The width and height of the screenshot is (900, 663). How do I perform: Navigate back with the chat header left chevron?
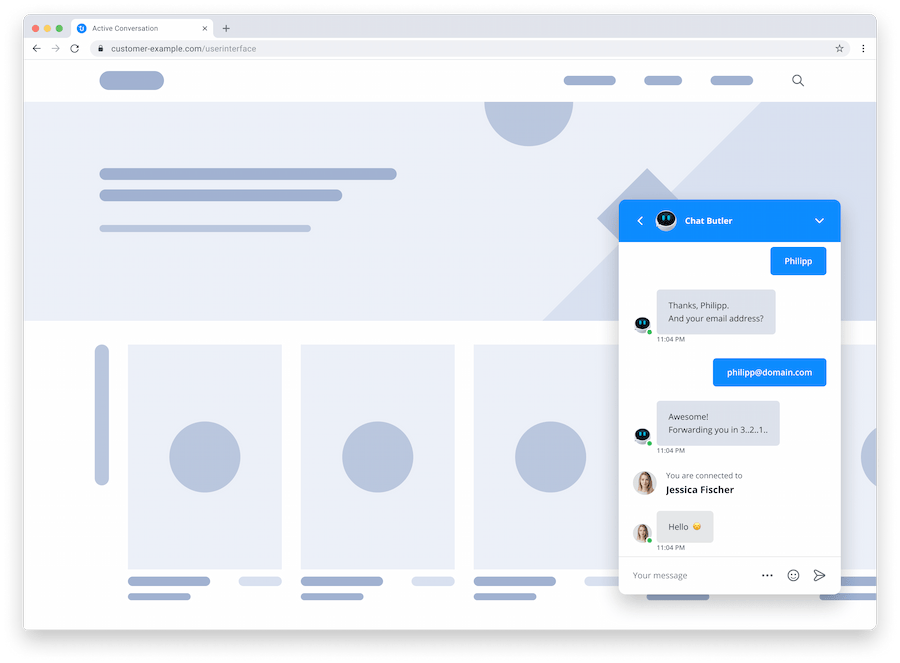pyautogui.click(x=640, y=220)
